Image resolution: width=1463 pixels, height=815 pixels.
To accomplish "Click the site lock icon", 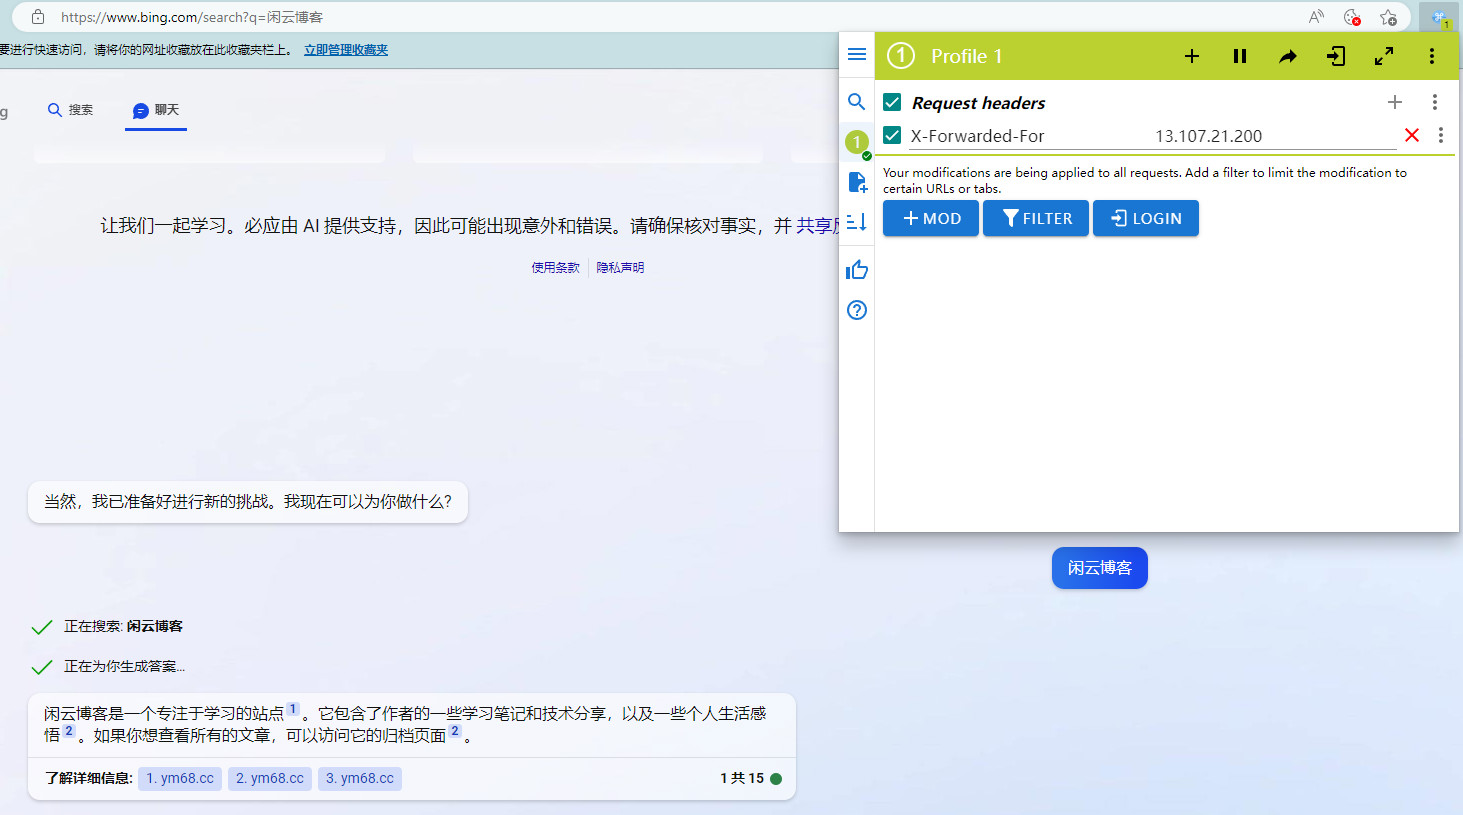I will tap(38, 17).
